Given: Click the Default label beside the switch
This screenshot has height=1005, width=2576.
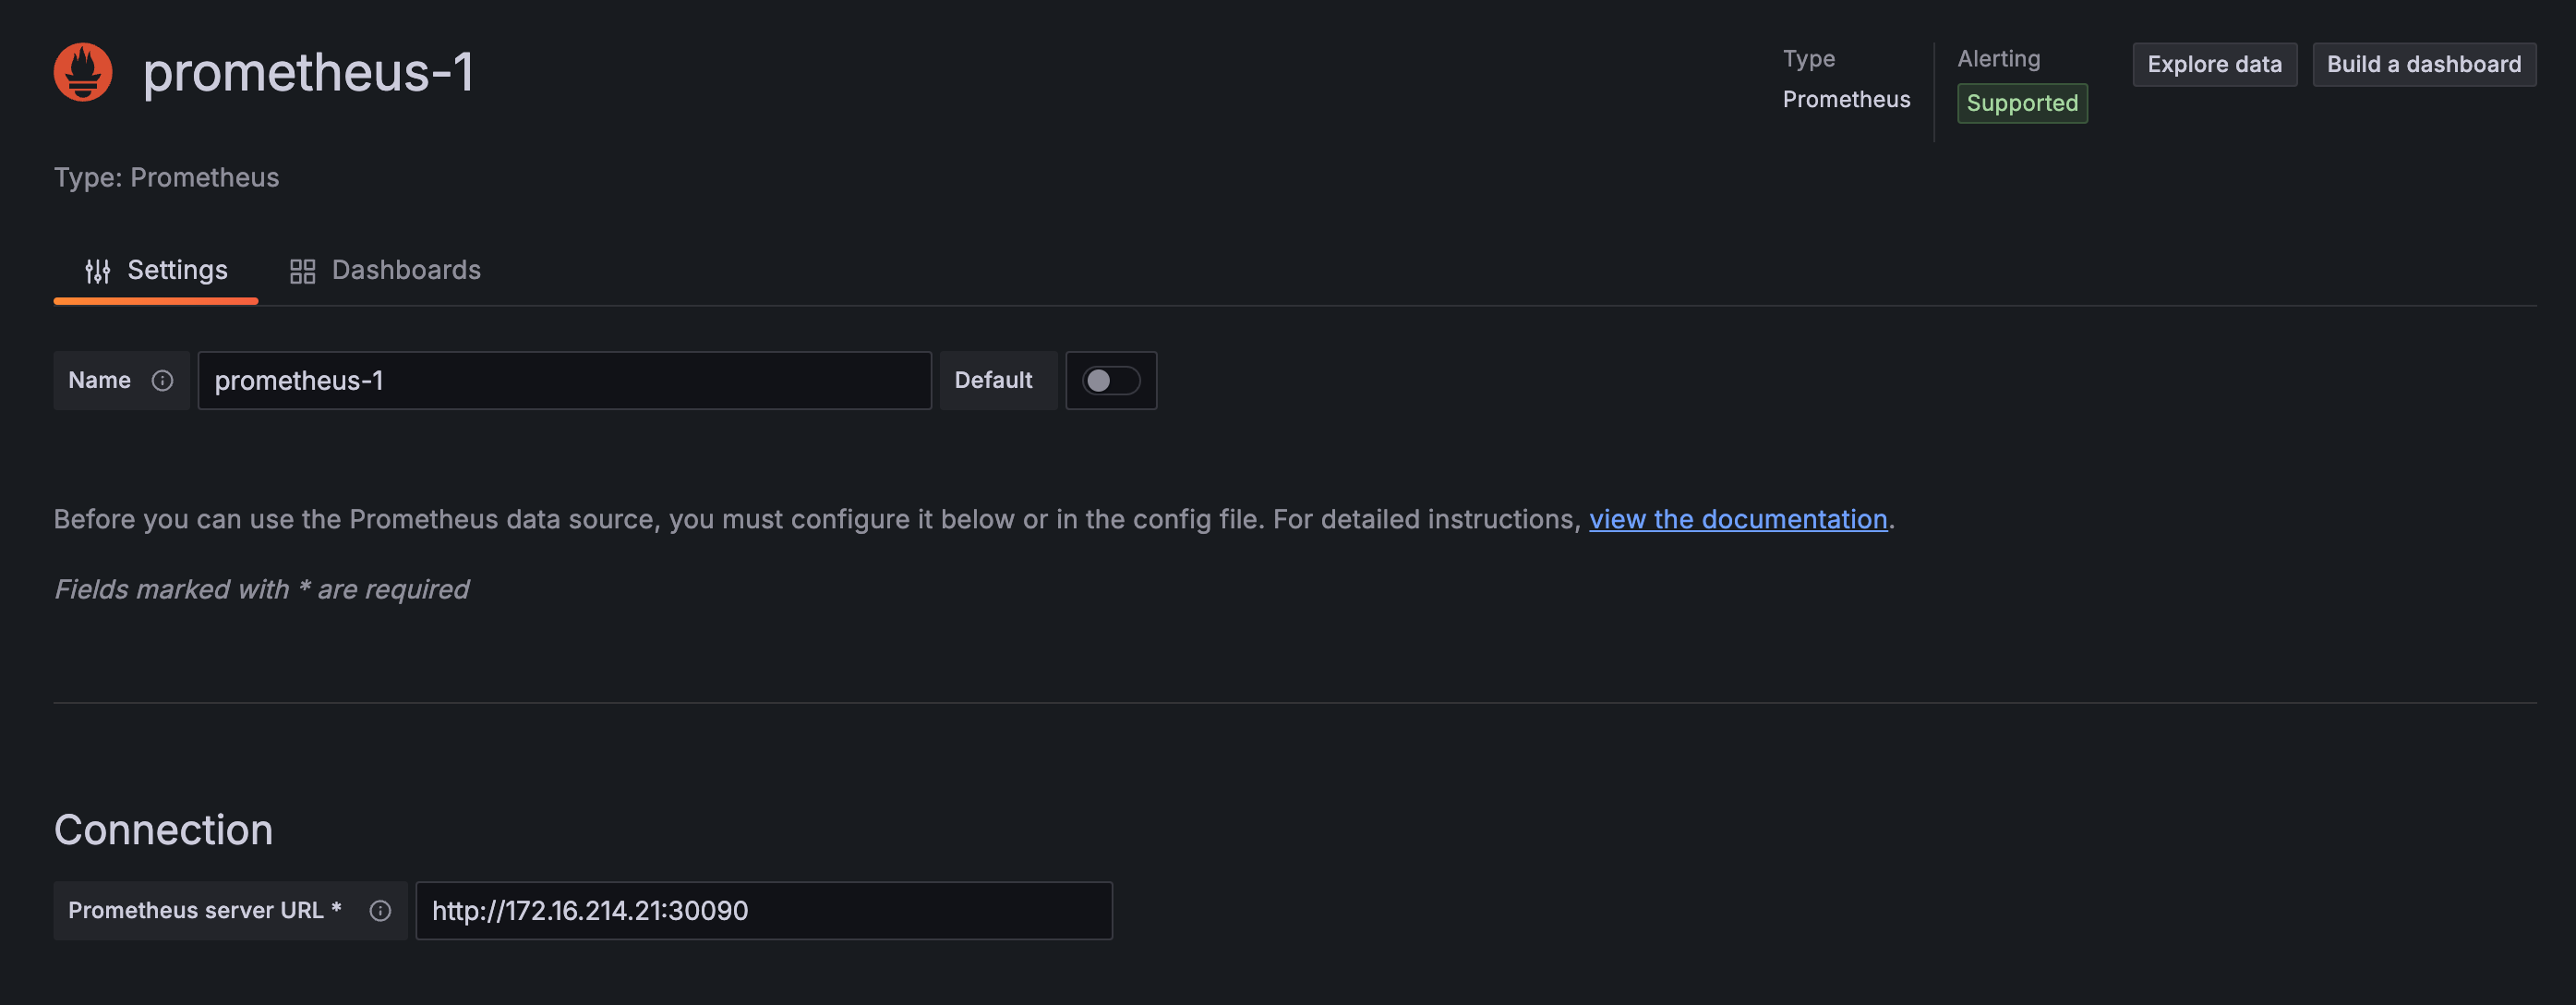Looking at the screenshot, I should pos(993,380).
